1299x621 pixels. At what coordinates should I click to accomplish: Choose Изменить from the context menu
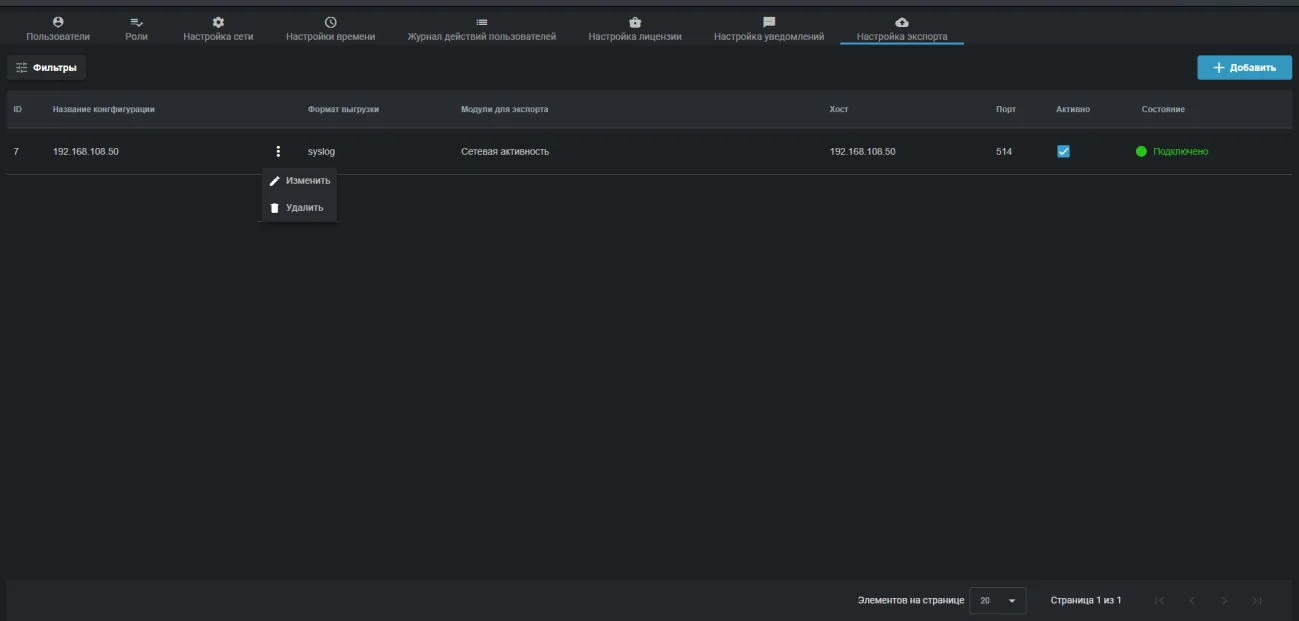click(x=300, y=181)
